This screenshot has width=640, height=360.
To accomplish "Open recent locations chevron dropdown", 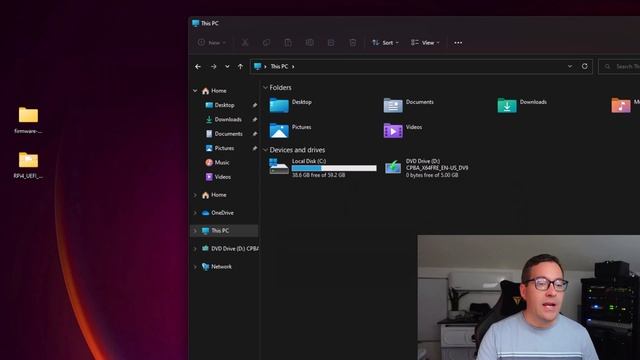I will (x=227, y=67).
